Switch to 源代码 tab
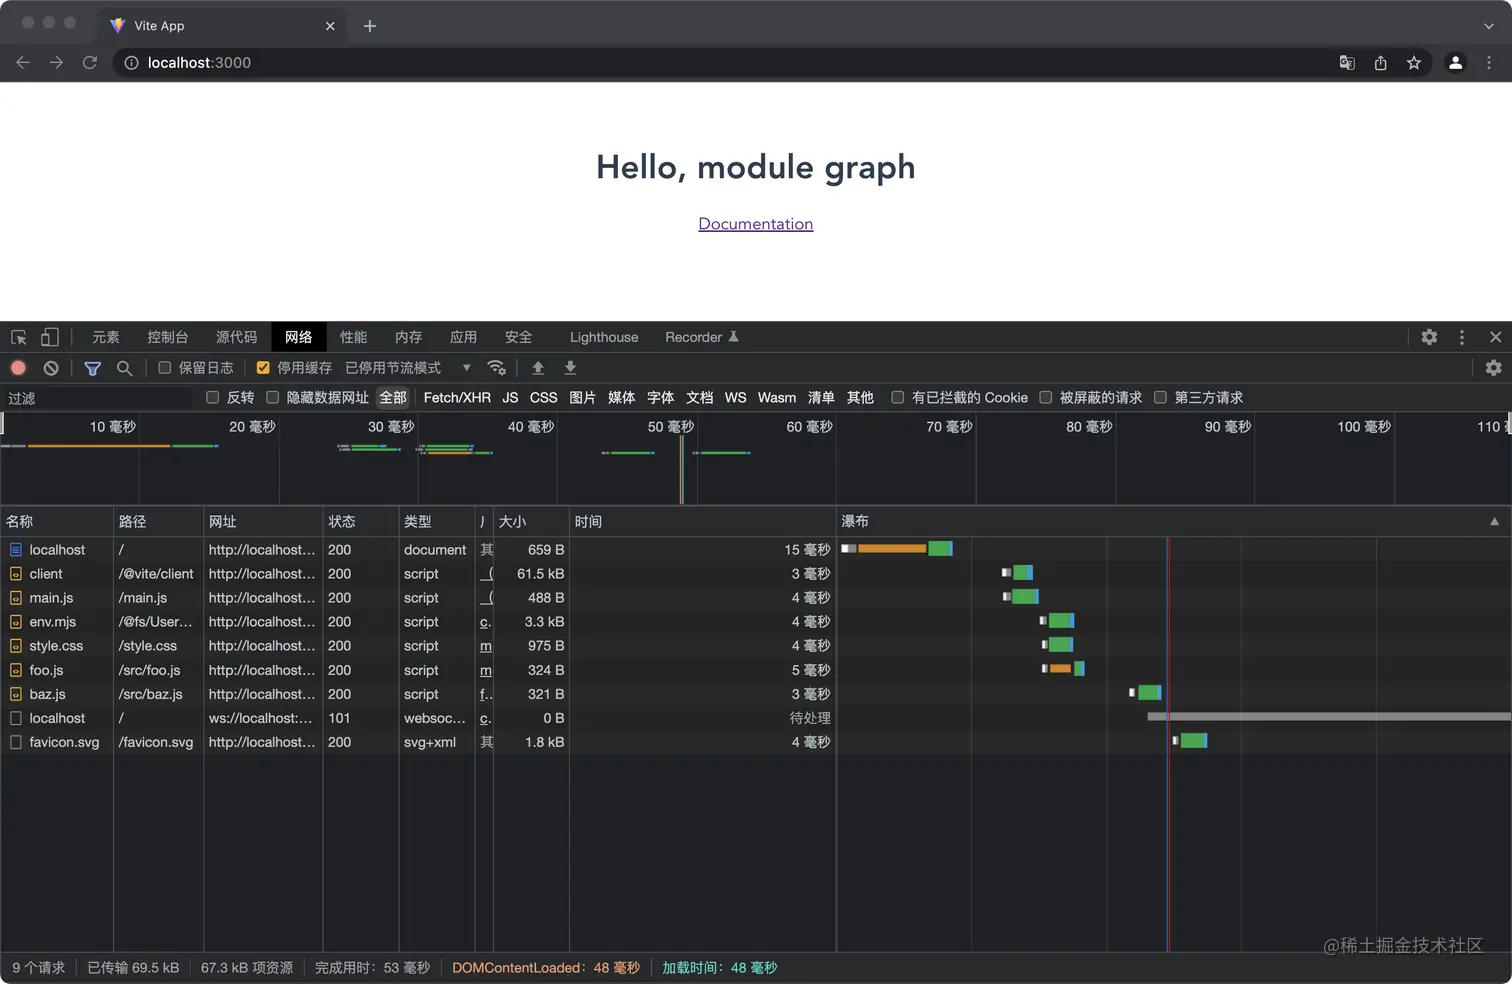 (236, 337)
